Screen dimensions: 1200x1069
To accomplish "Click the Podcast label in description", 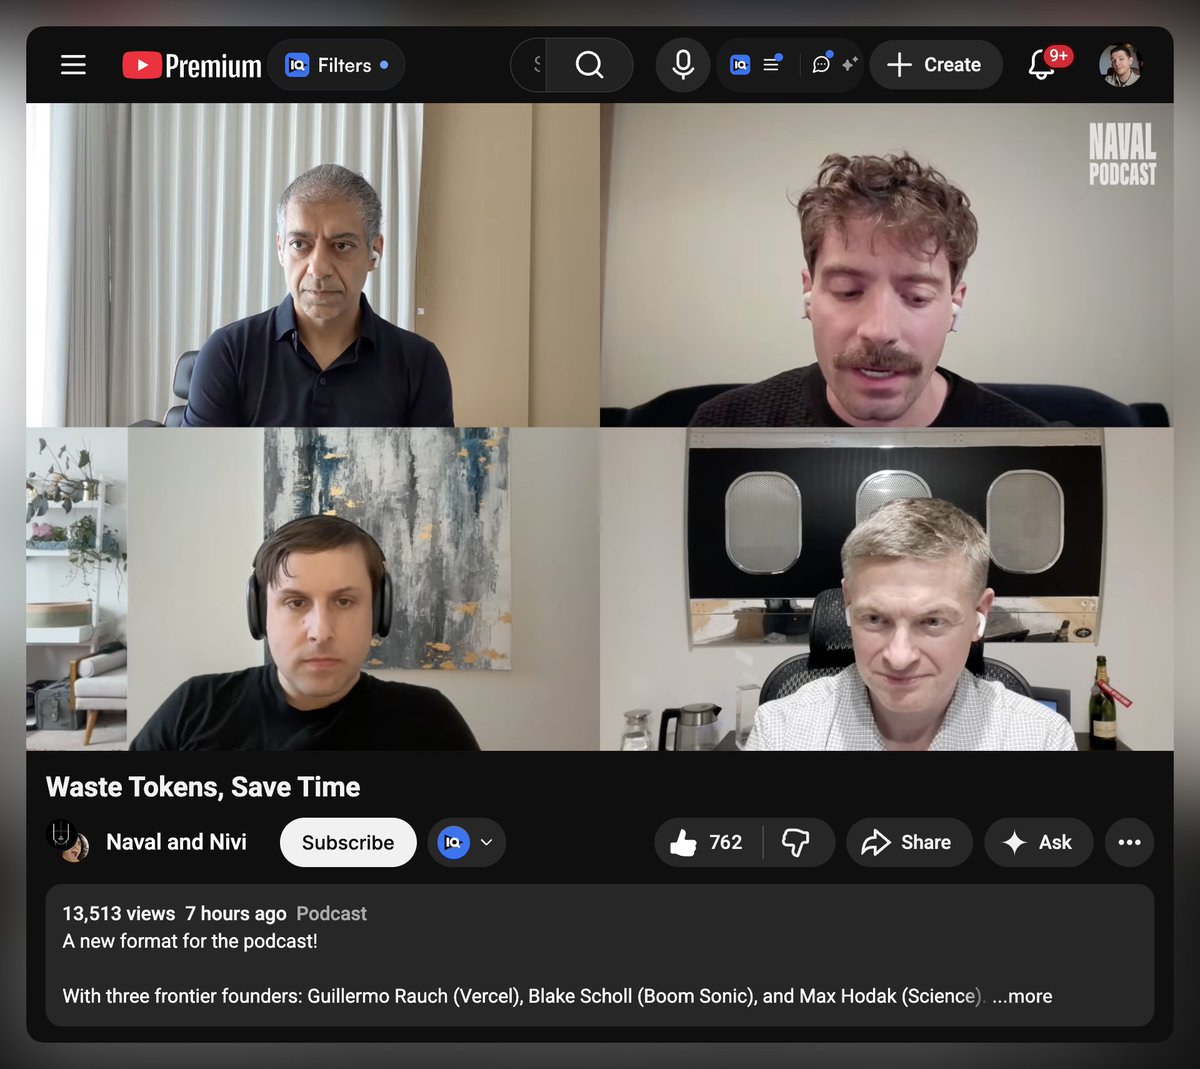I will (331, 913).
